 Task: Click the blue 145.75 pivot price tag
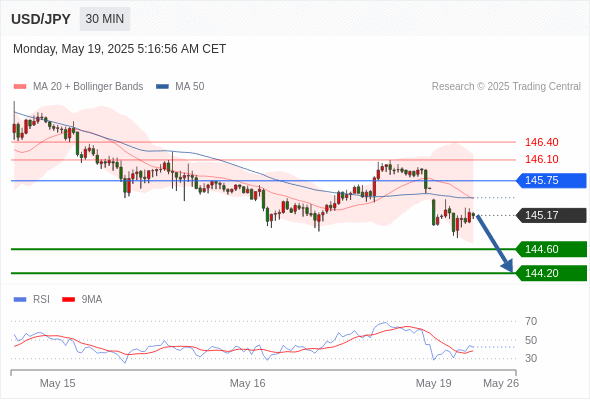click(x=551, y=181)
